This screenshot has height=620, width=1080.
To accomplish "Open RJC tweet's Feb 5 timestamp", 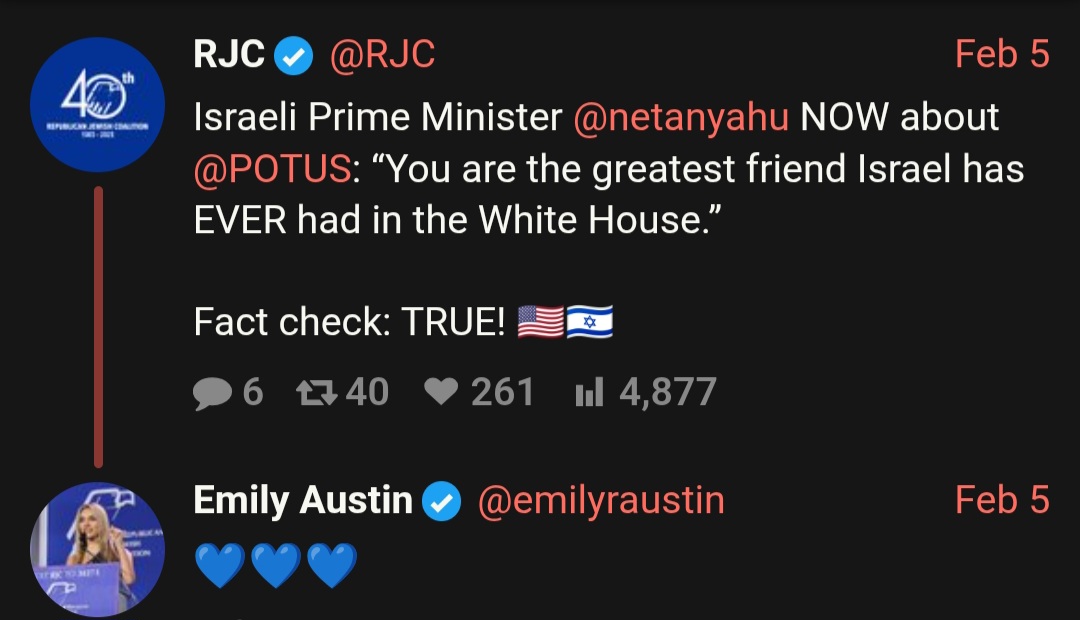I will pyautogui.click(x=1002, y=54).
